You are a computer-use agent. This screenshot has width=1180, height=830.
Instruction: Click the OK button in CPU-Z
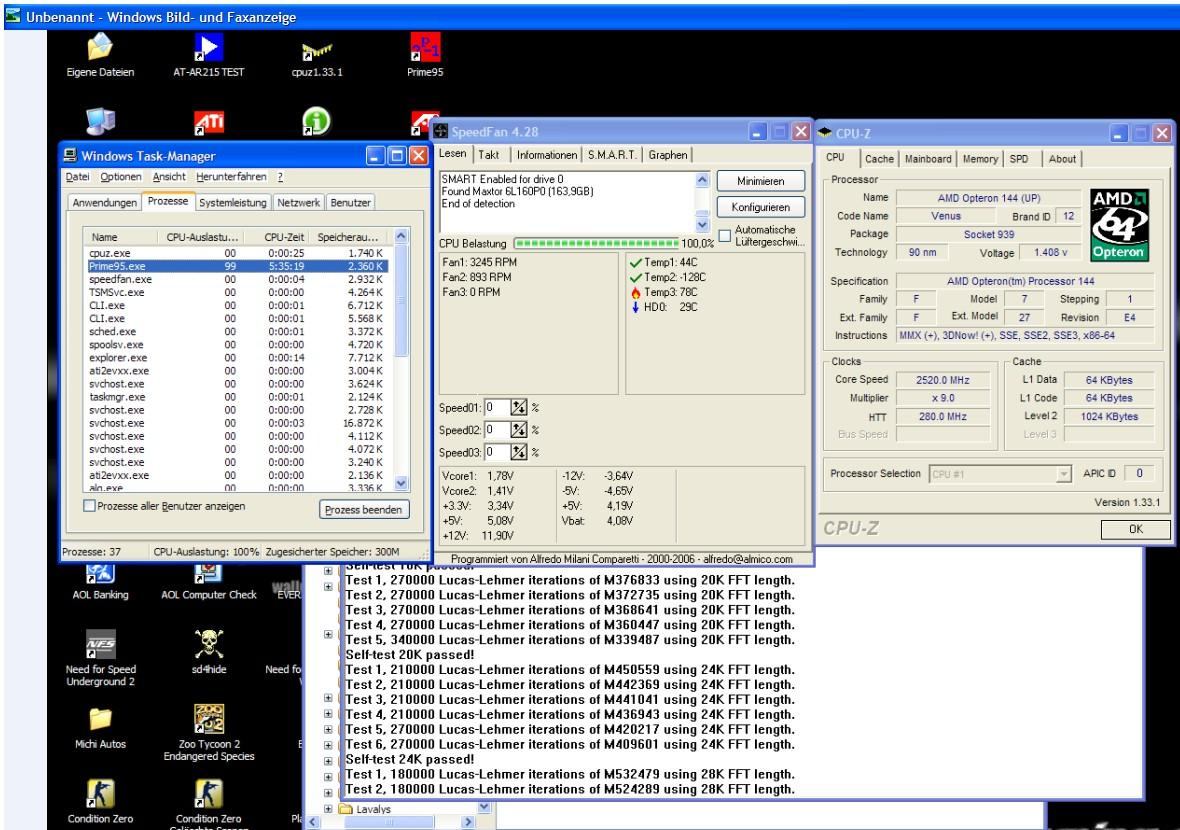pyautogui.click(x=1135, y=529)
